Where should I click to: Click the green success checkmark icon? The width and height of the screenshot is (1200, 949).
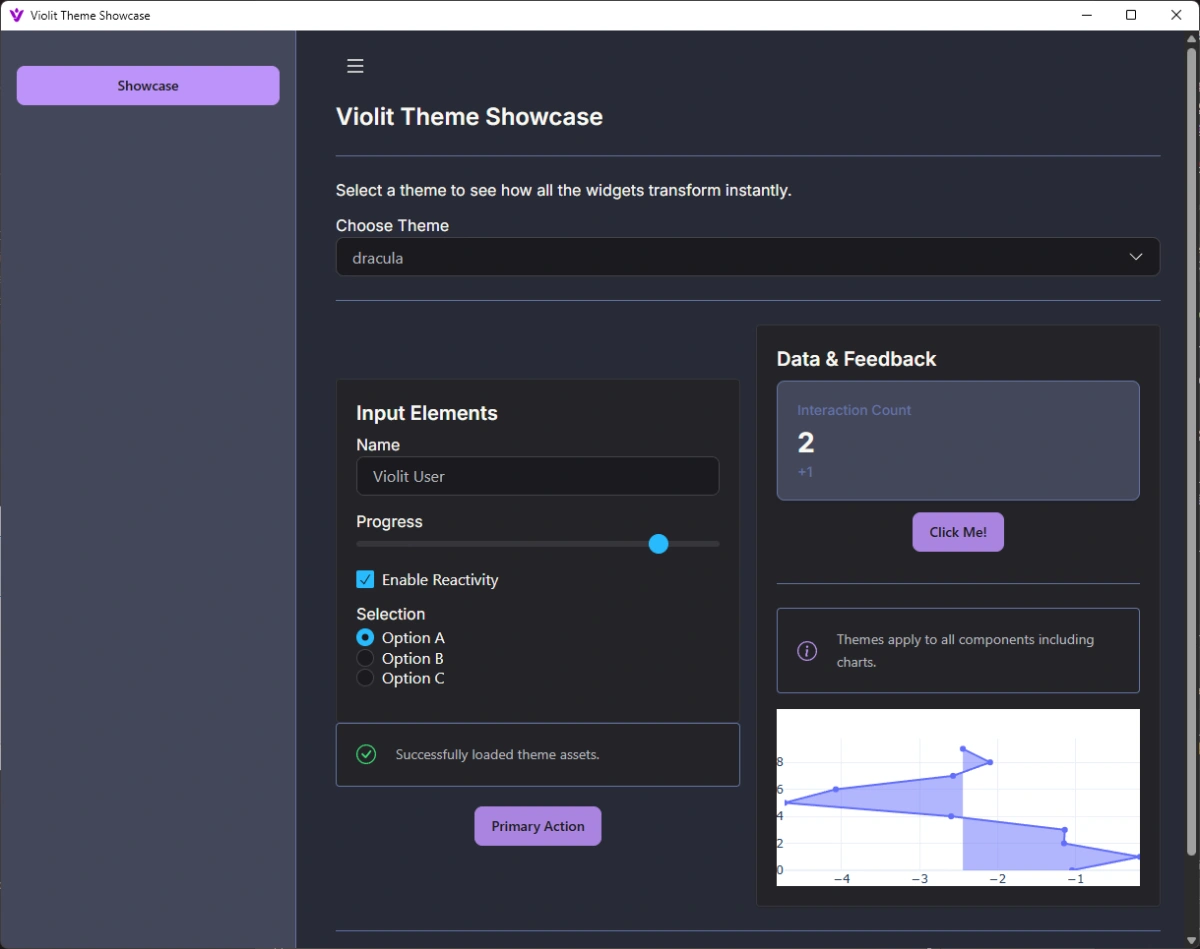pos(366,754)
